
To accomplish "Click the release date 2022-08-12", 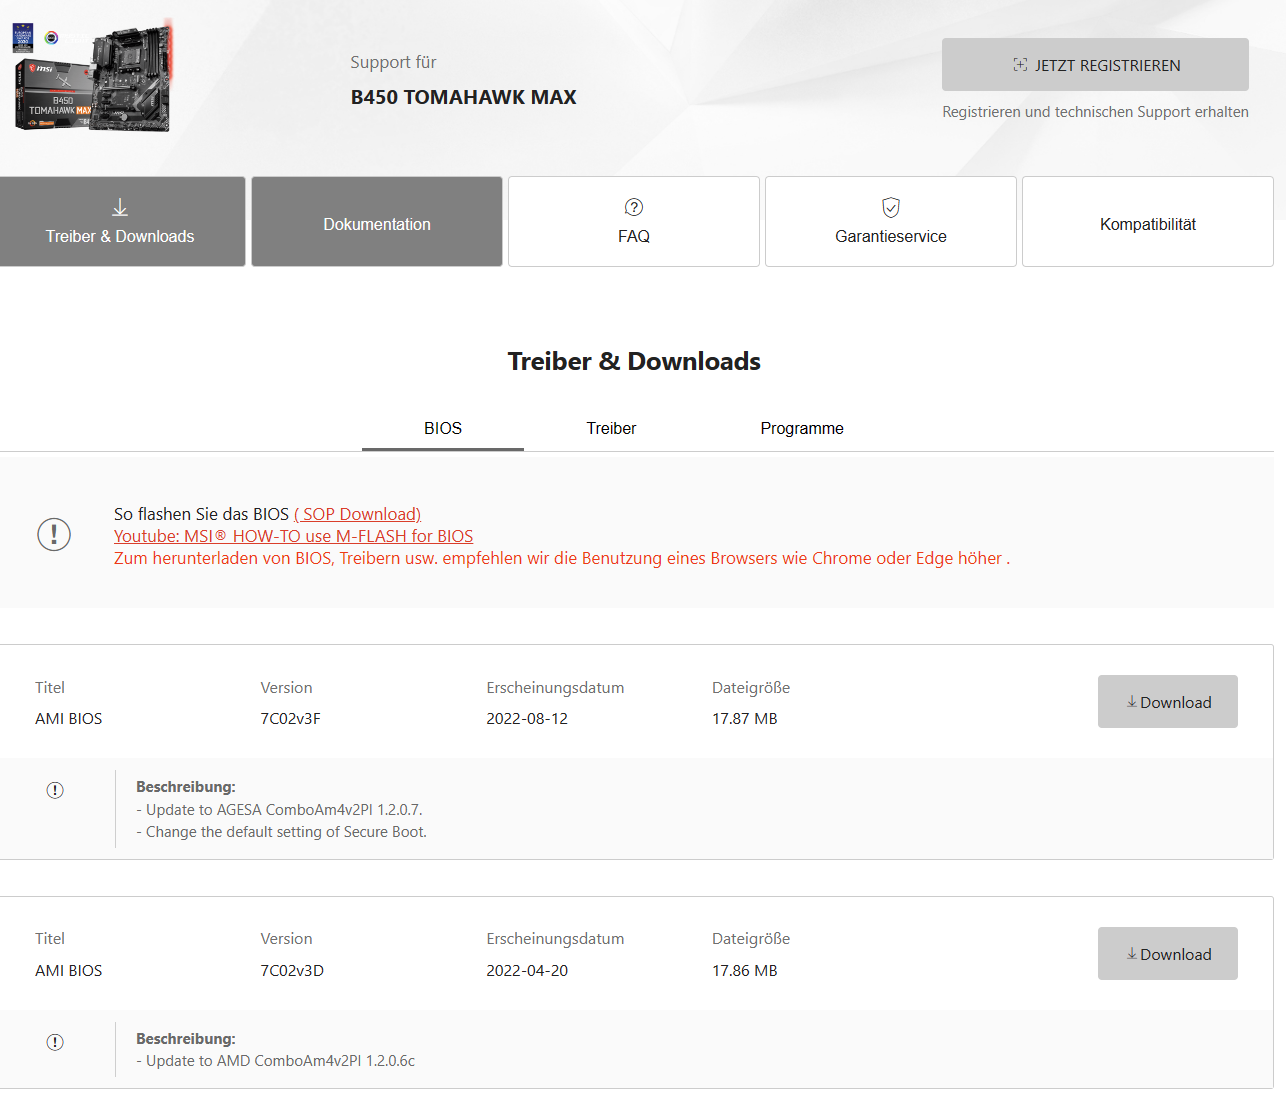I will [x=527, y=719].
